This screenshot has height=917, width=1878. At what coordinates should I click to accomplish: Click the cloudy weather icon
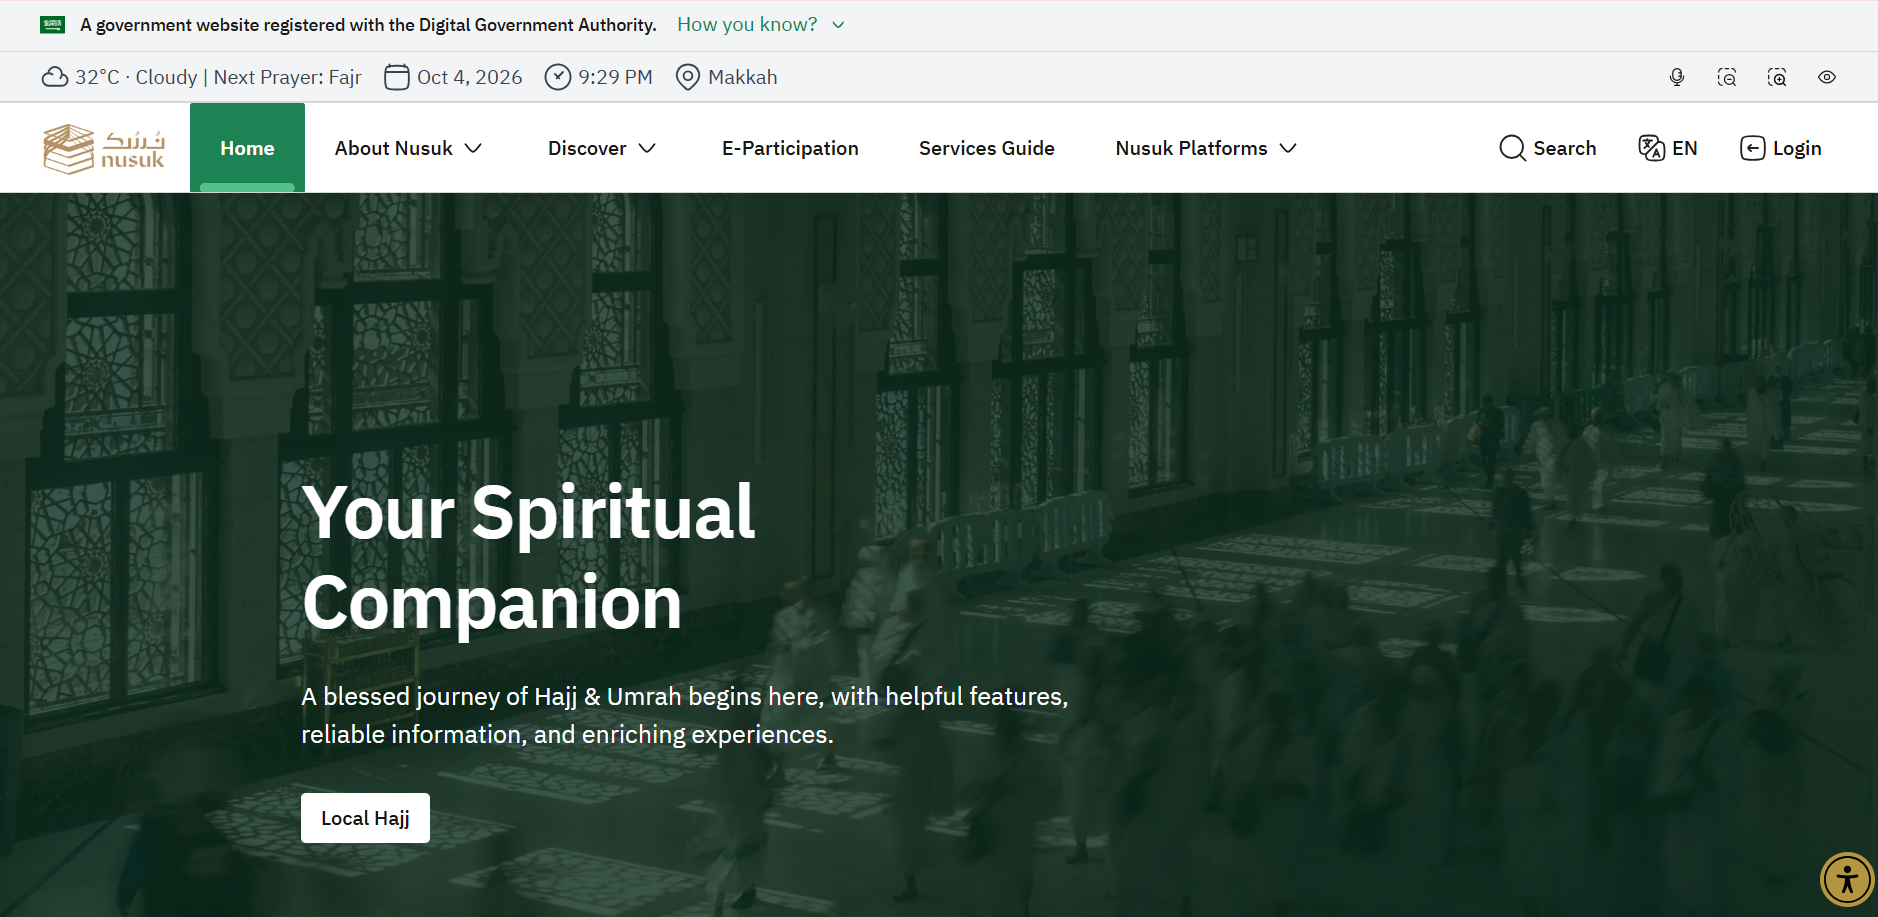(x=55, y=77)
